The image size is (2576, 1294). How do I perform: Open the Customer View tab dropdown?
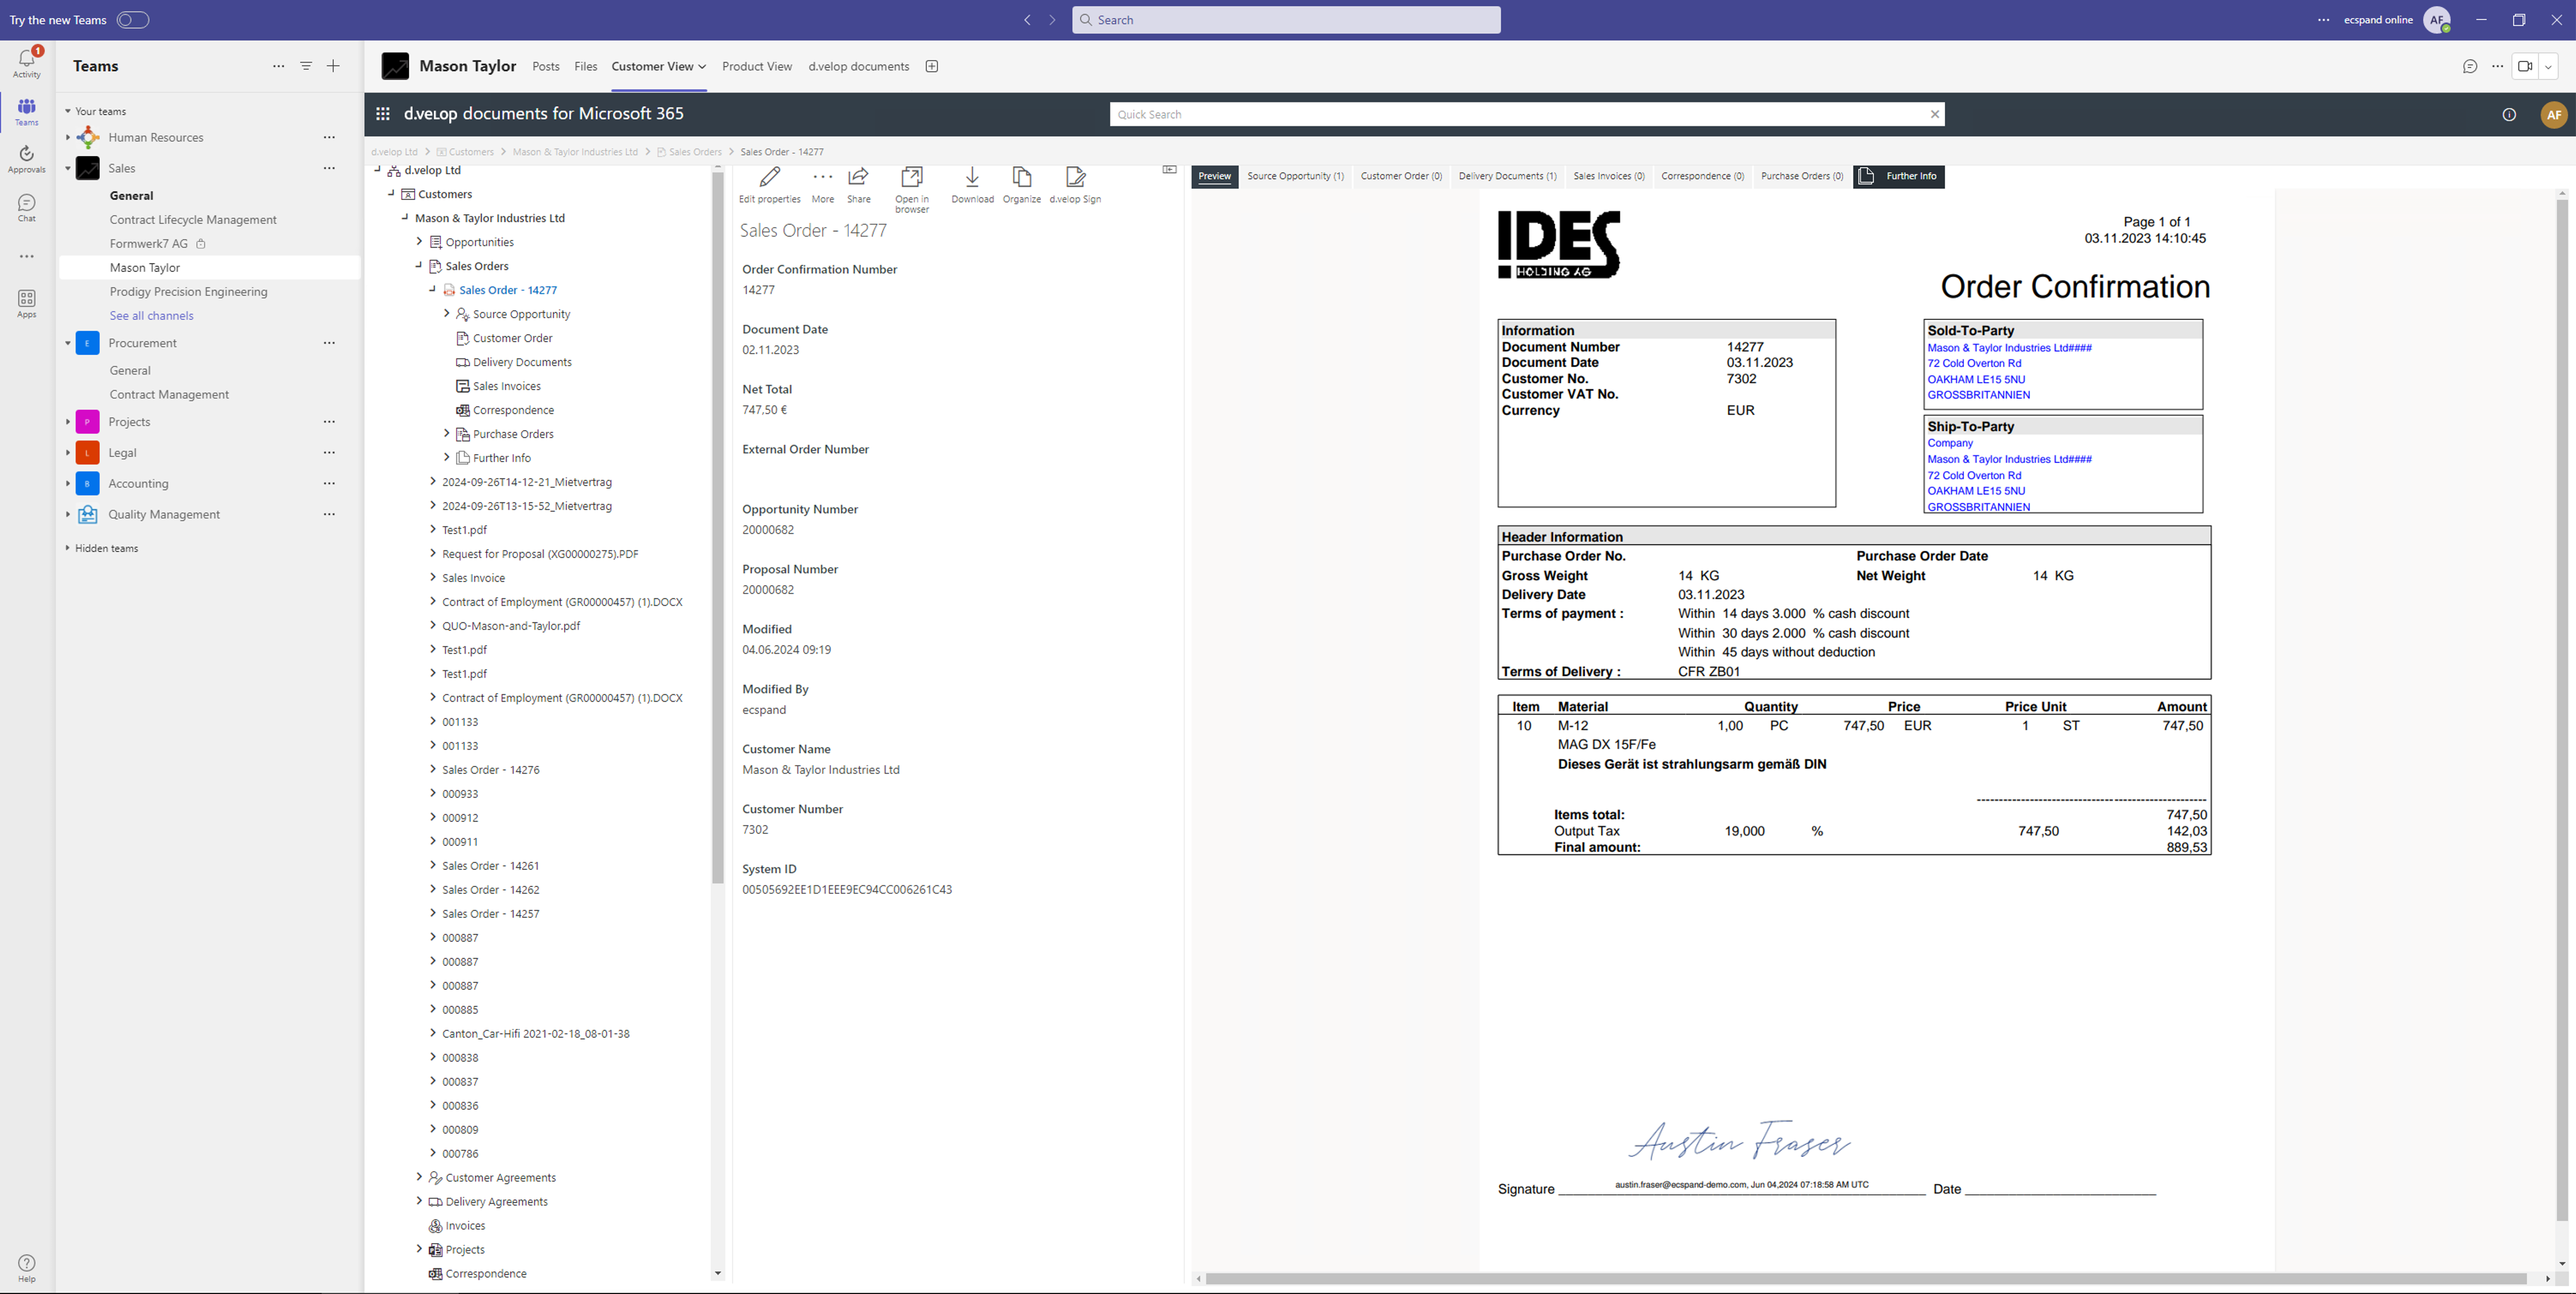point(702,67)
